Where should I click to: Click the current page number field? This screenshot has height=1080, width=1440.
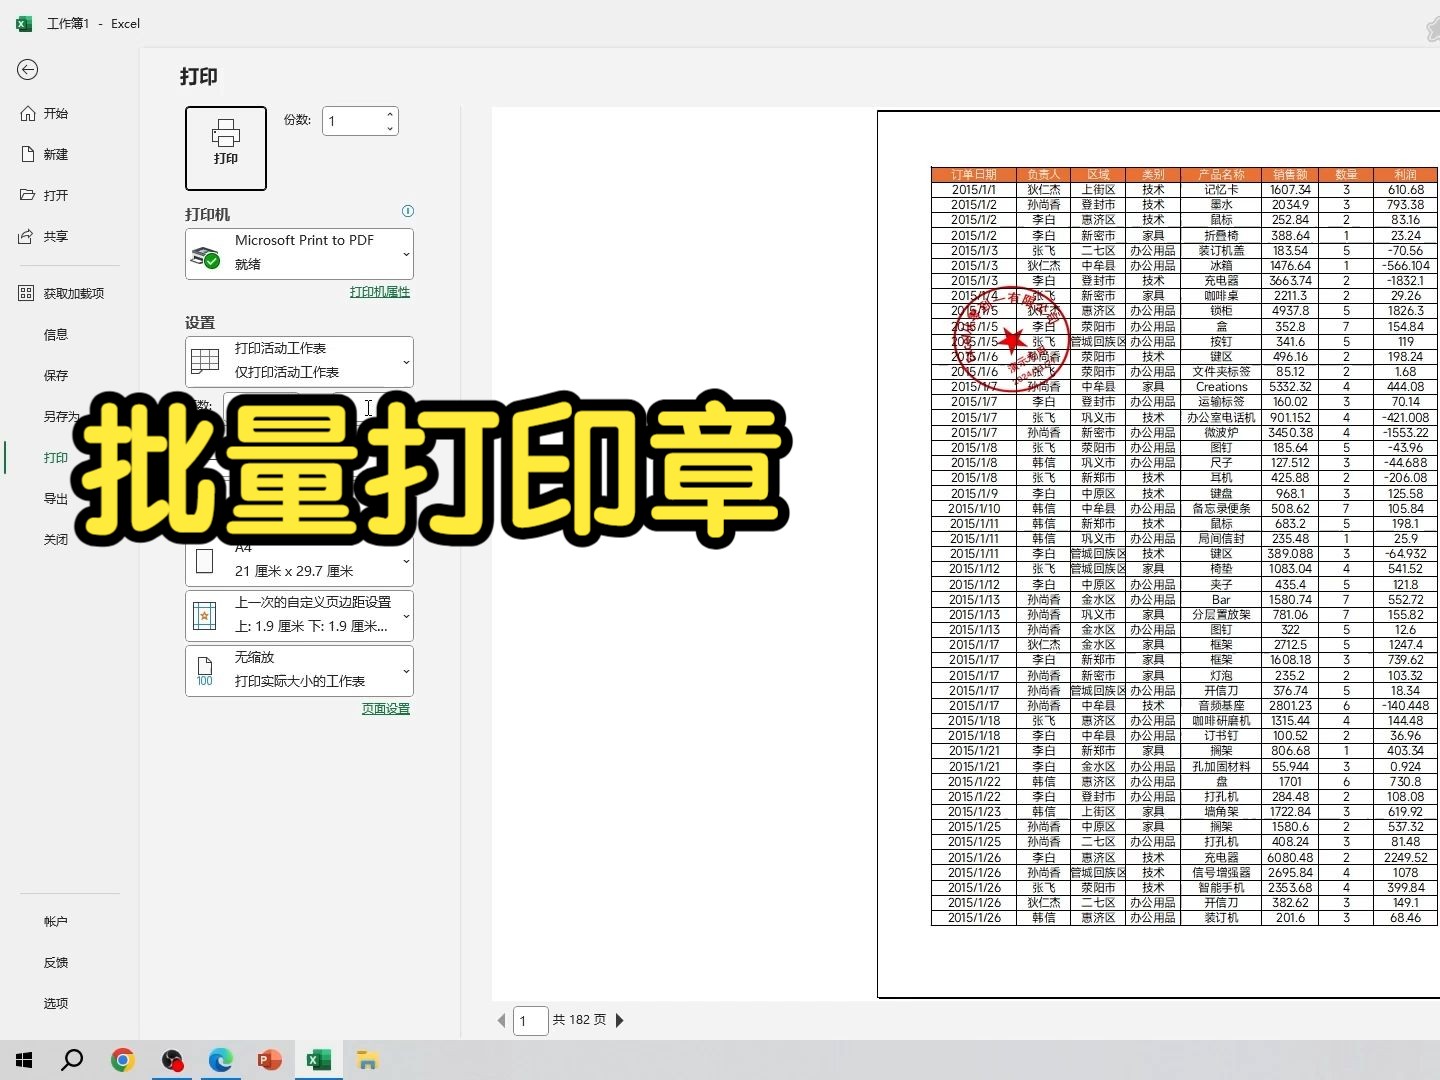(x=530, y=1021)
